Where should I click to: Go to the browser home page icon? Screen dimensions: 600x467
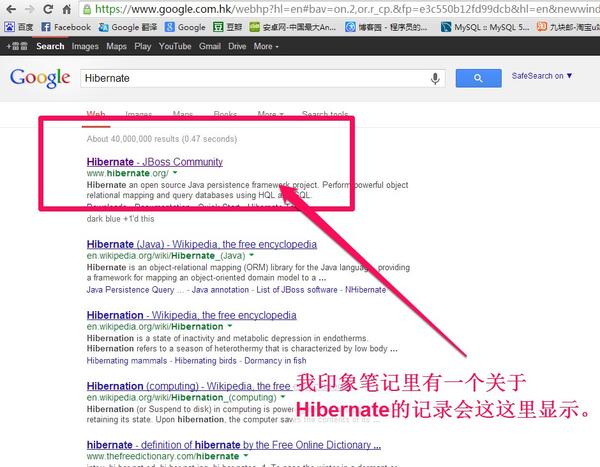67,9
